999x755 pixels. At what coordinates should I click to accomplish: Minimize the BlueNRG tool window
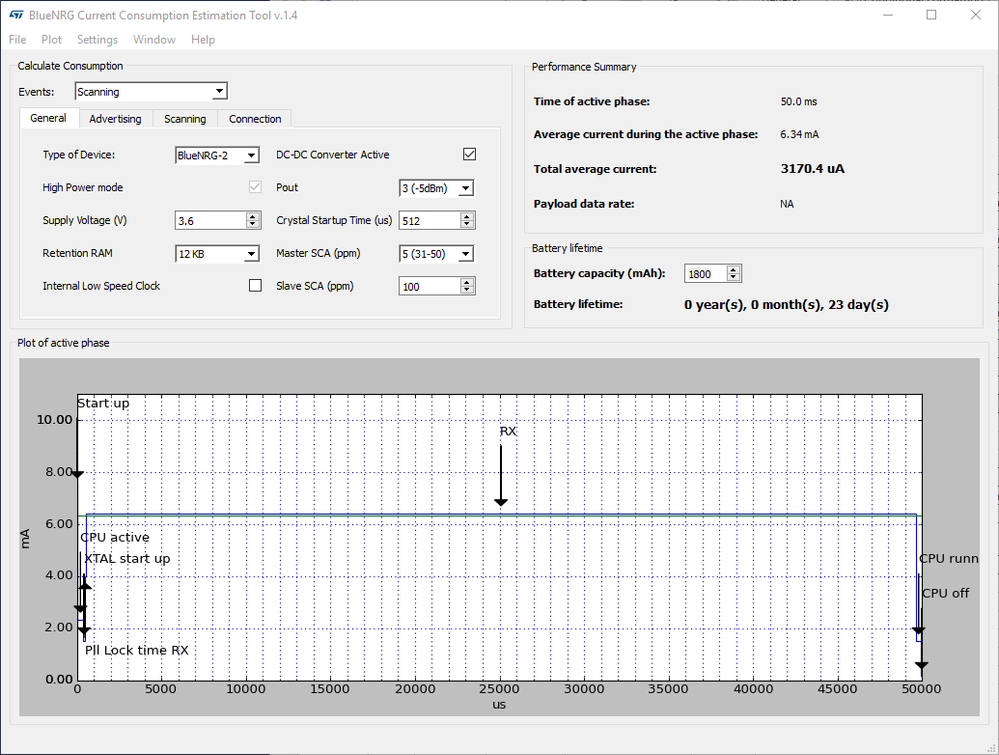888,15
